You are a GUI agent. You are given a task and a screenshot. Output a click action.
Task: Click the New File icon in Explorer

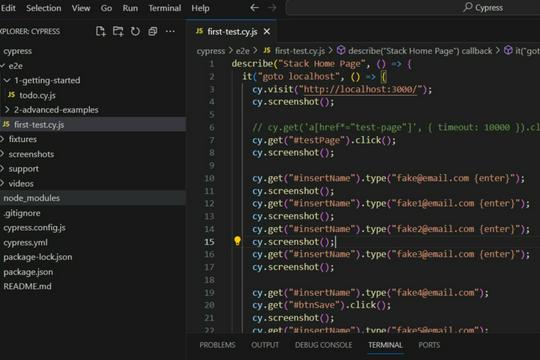point(101,31)
